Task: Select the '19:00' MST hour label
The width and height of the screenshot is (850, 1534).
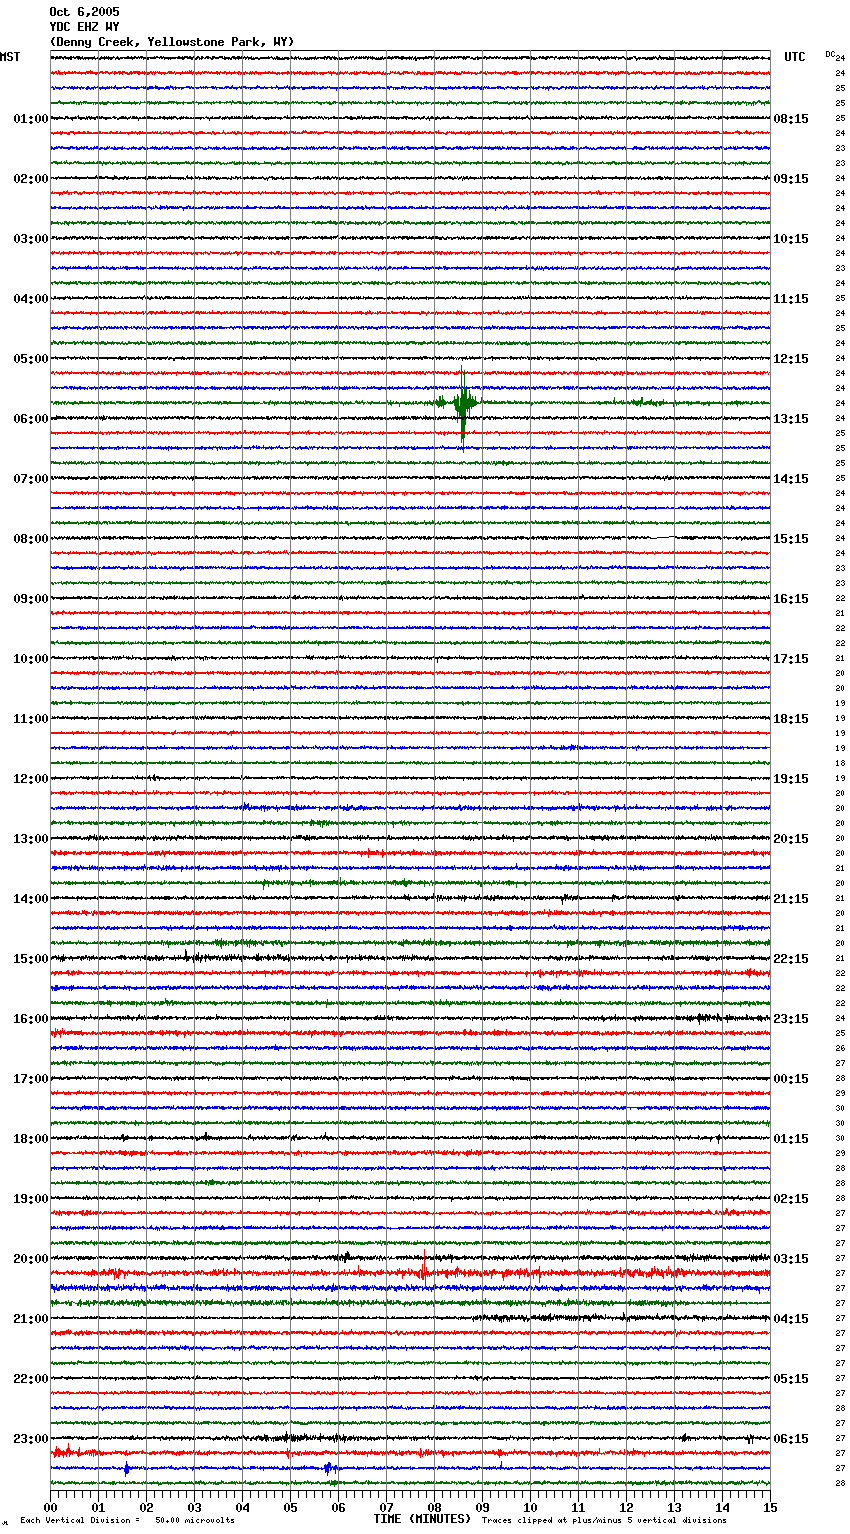Action: coord(31,1199)
